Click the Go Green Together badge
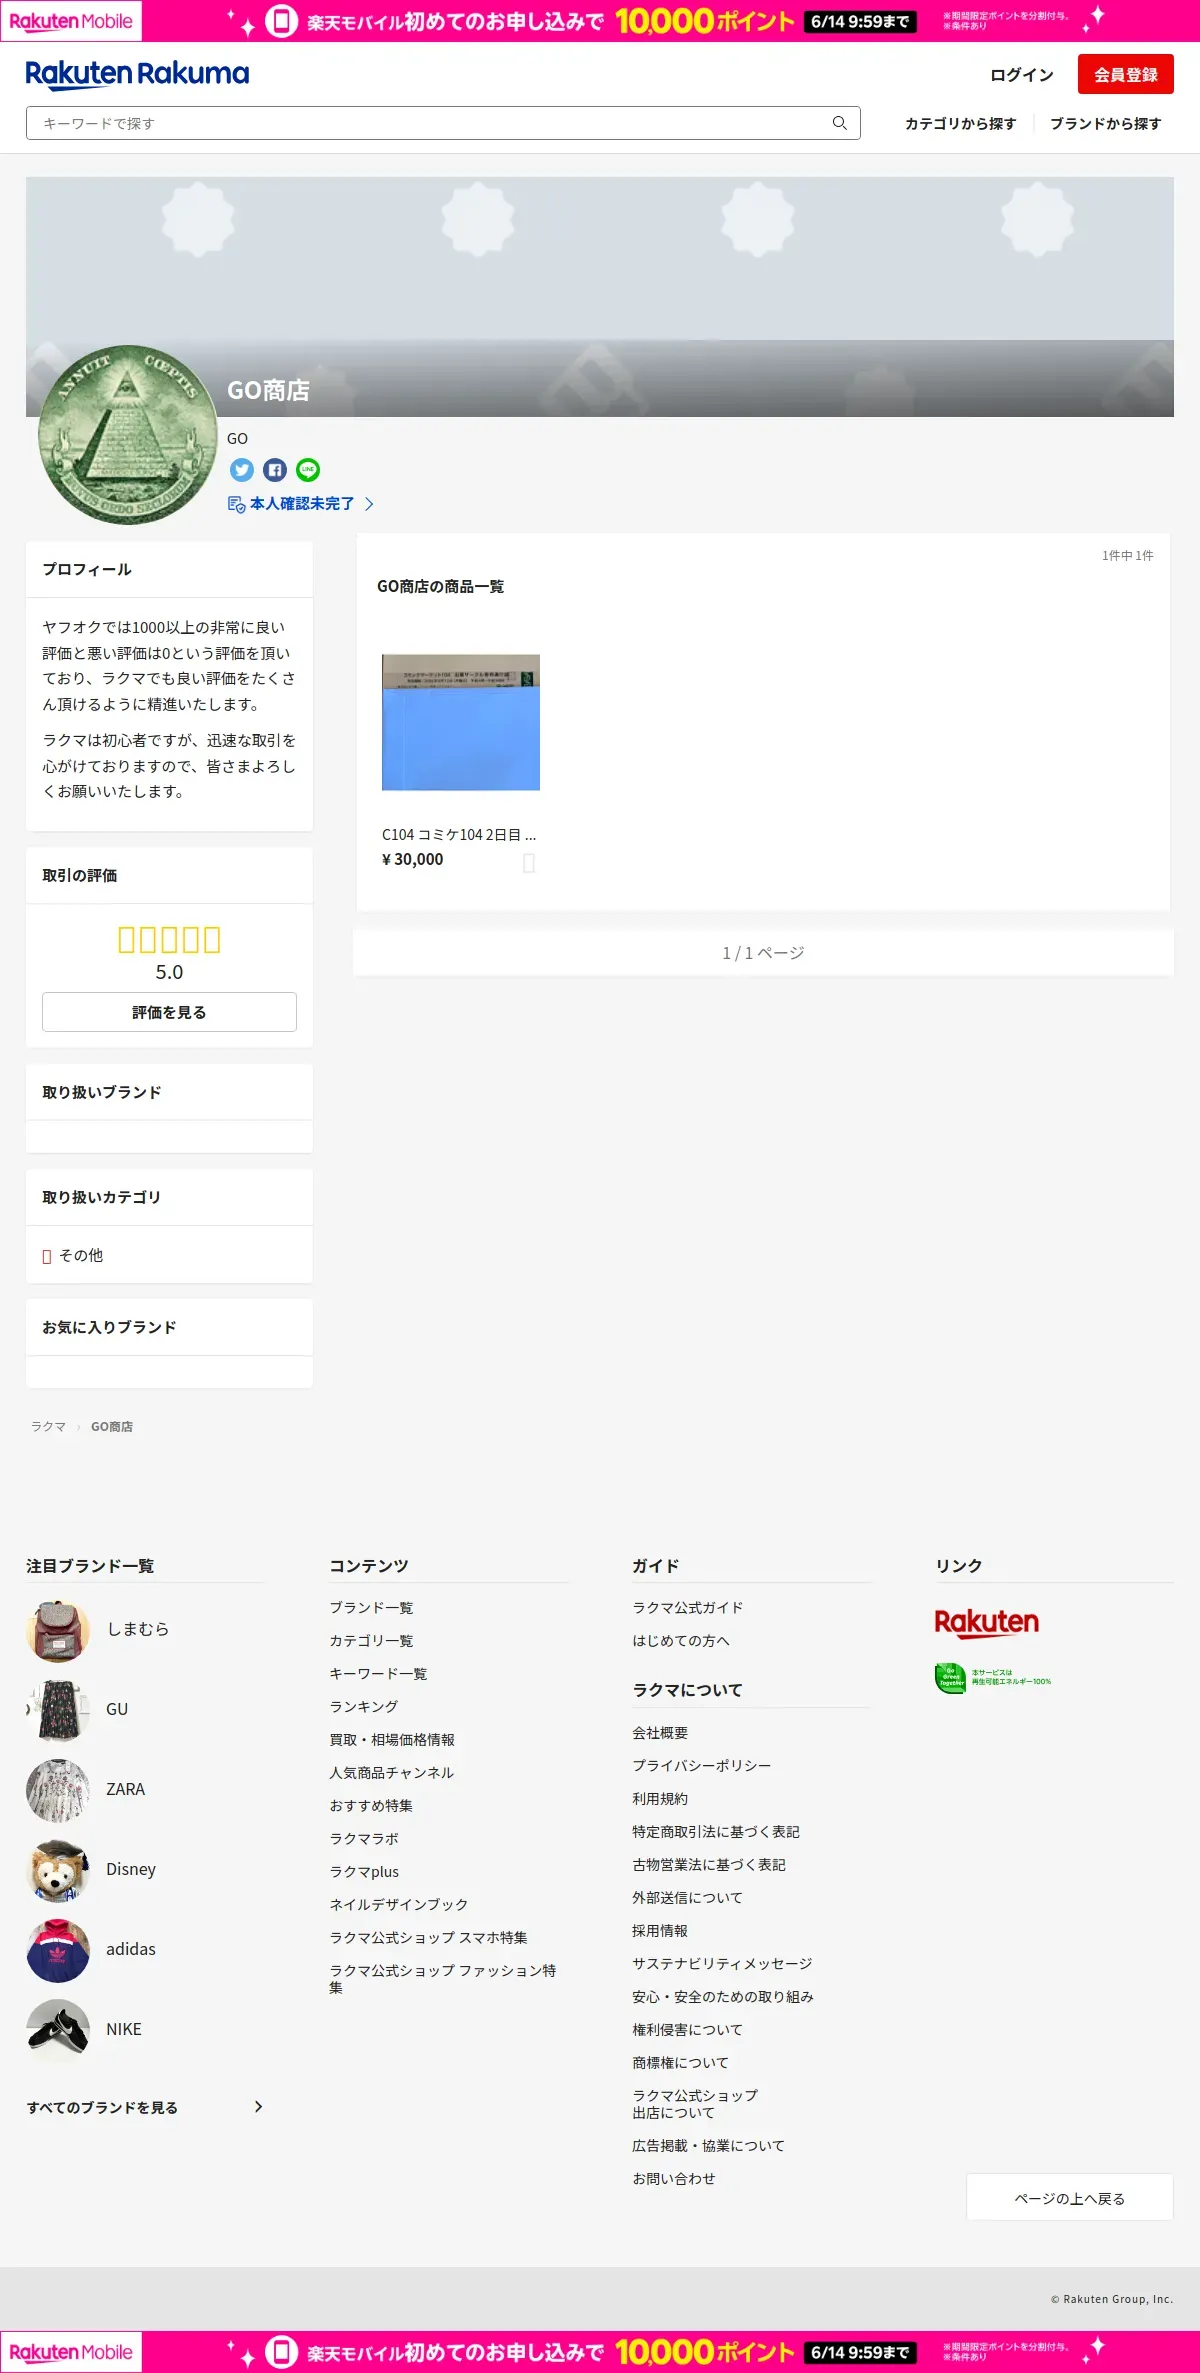This screenshot has height=2373, width=1200. tap(993, 1677)
